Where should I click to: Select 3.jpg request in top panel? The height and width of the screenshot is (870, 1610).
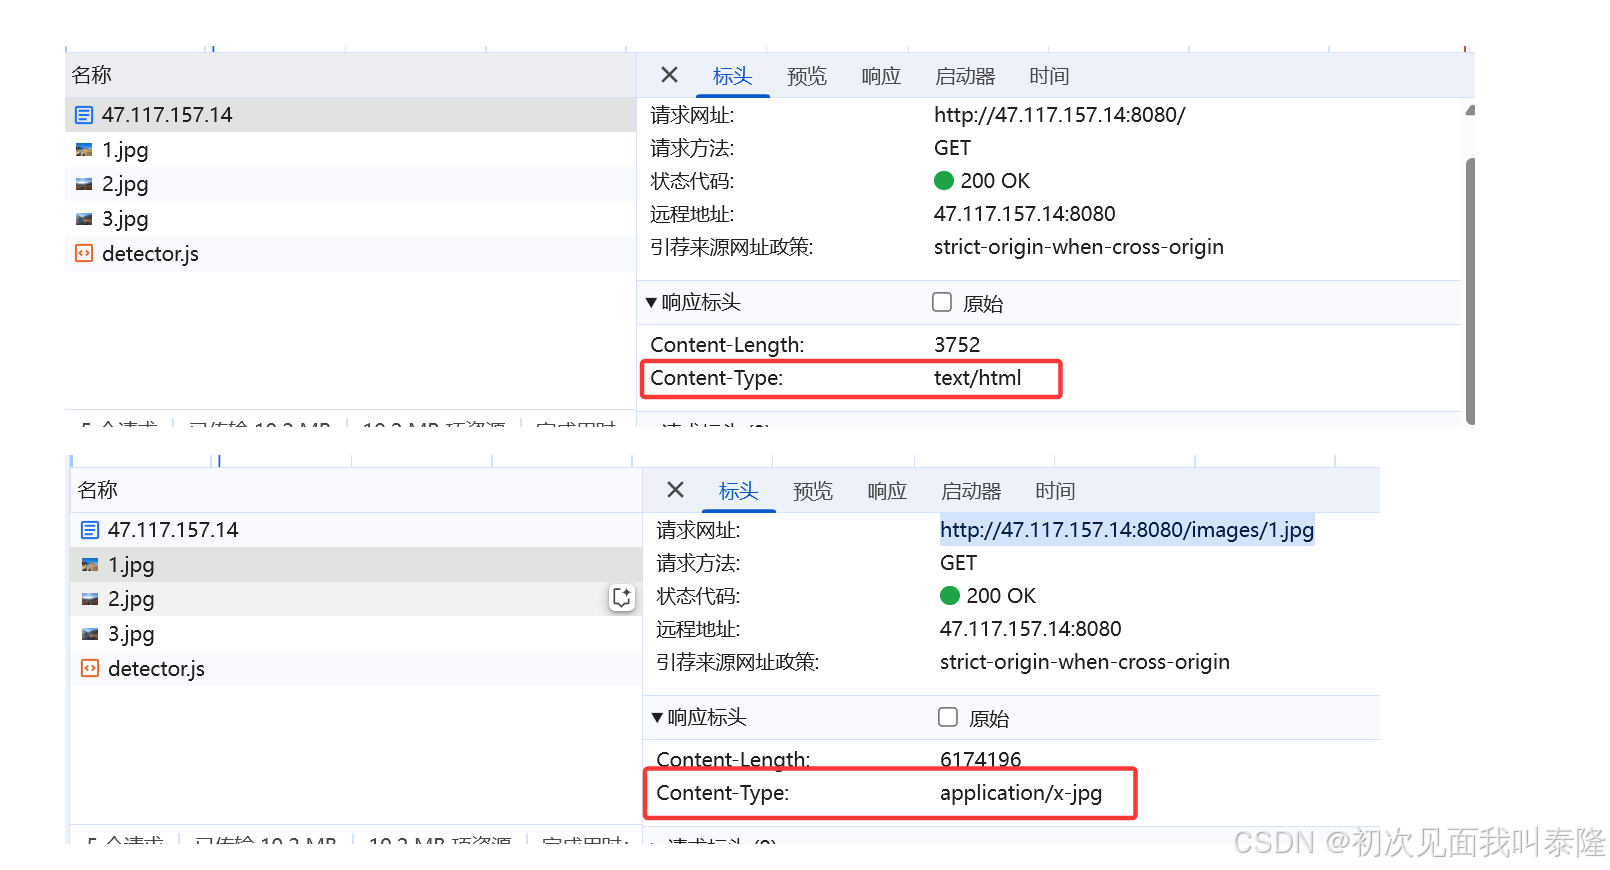(350, 219)
